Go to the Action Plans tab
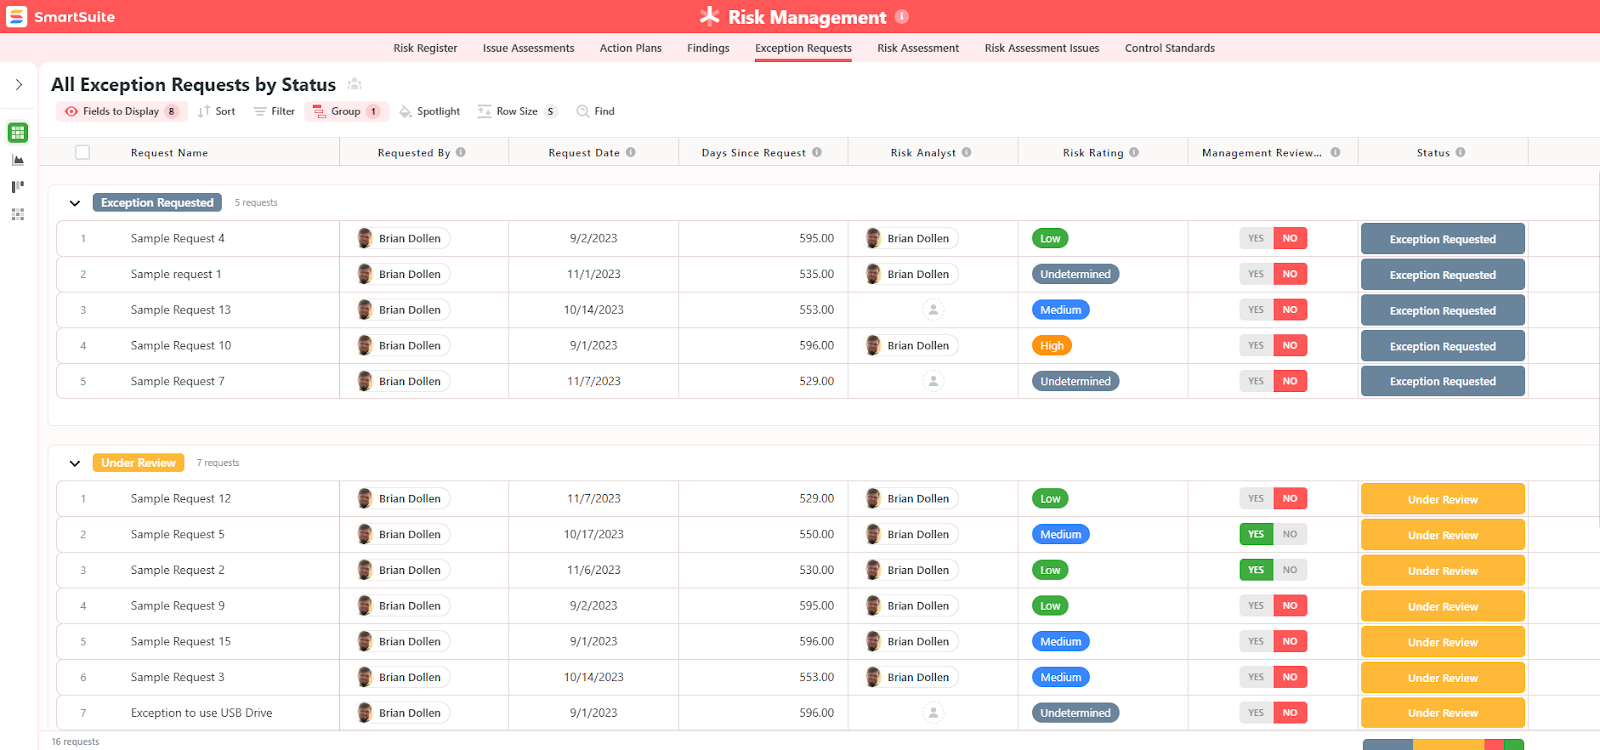Screen dimensions: 1600x750 coord(630,48)
